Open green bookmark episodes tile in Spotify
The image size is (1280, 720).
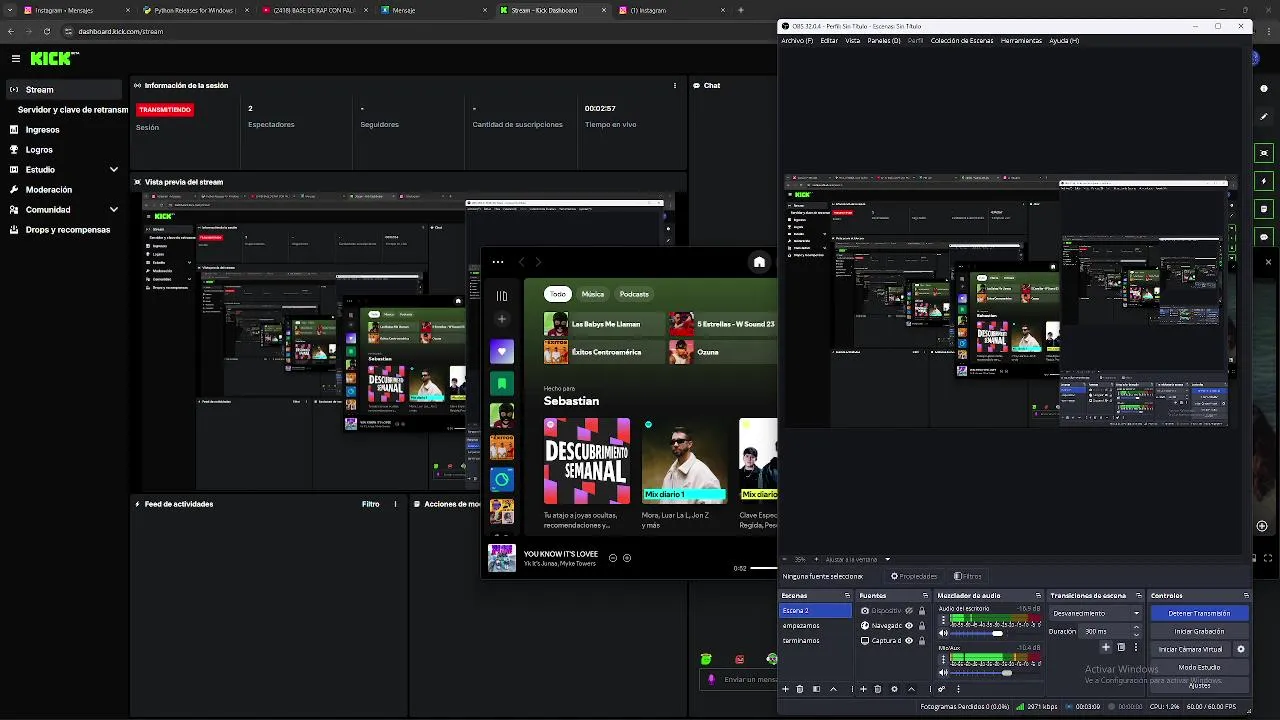[x=501, y=383]
